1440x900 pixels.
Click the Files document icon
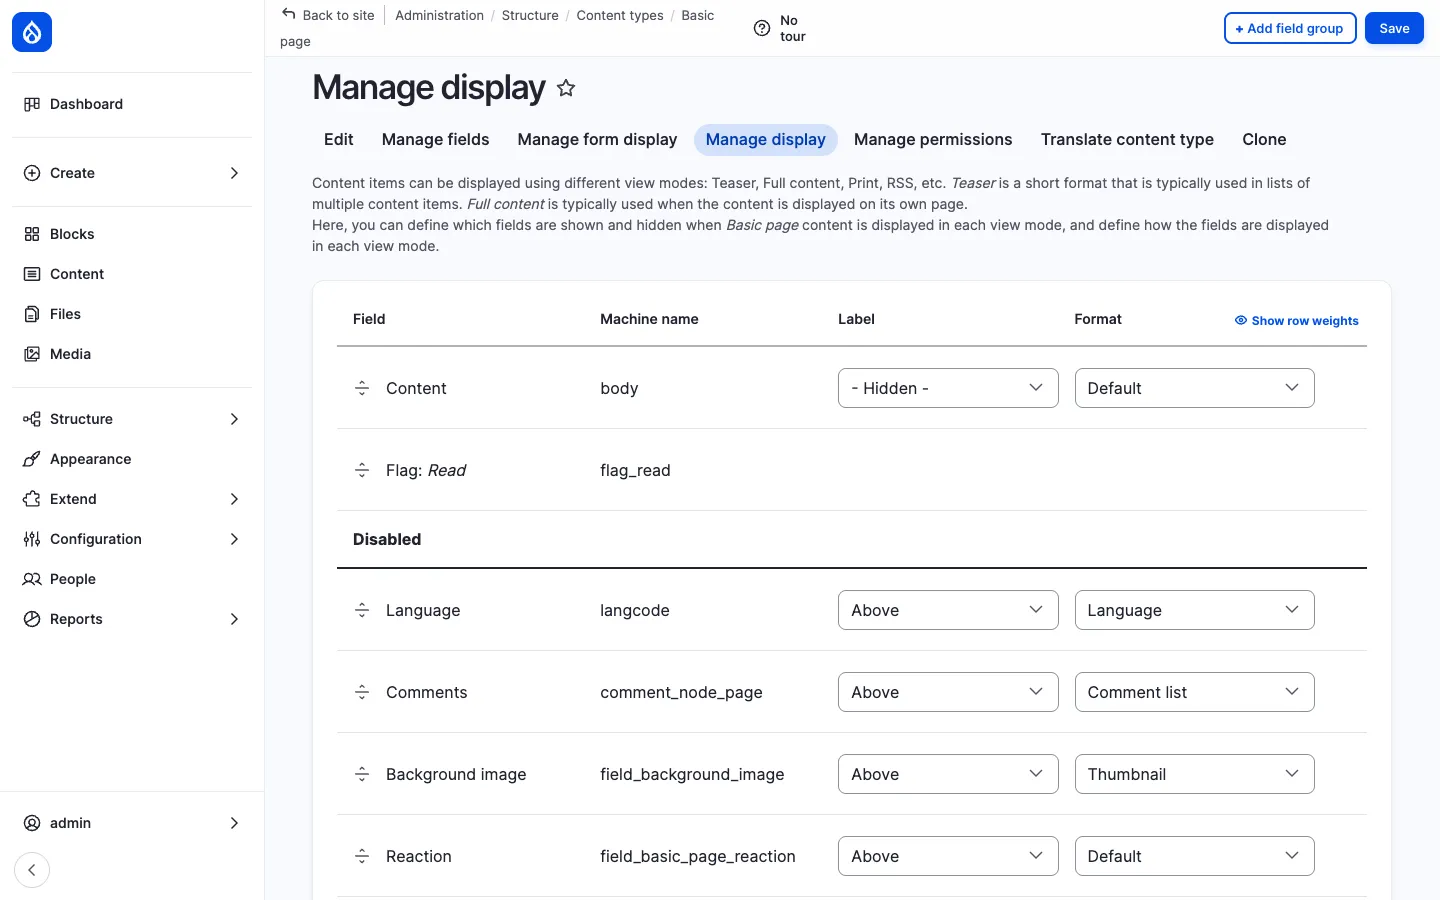click(x=32, y=314)
